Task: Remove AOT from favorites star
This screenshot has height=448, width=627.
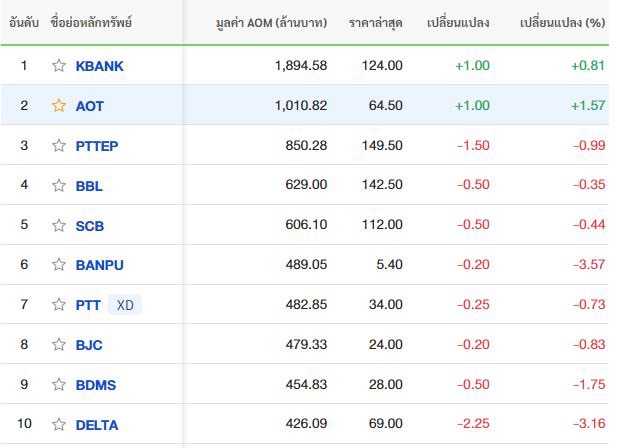Action: [59, 105]
